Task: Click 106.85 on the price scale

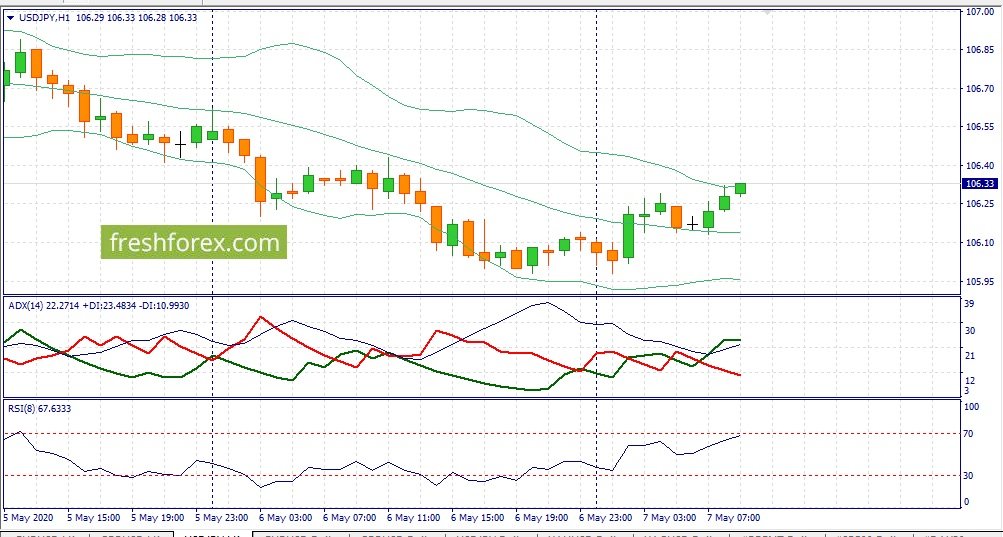Action: (x=979, y=50)
